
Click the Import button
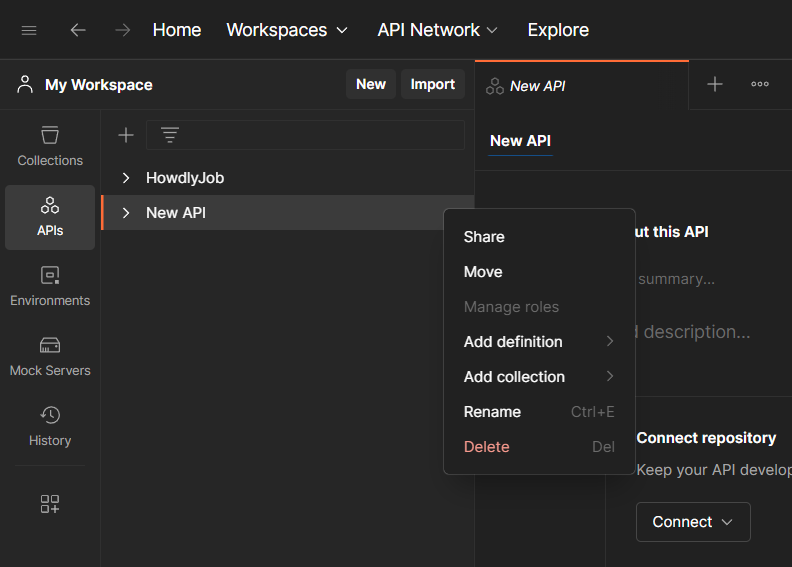432,84
